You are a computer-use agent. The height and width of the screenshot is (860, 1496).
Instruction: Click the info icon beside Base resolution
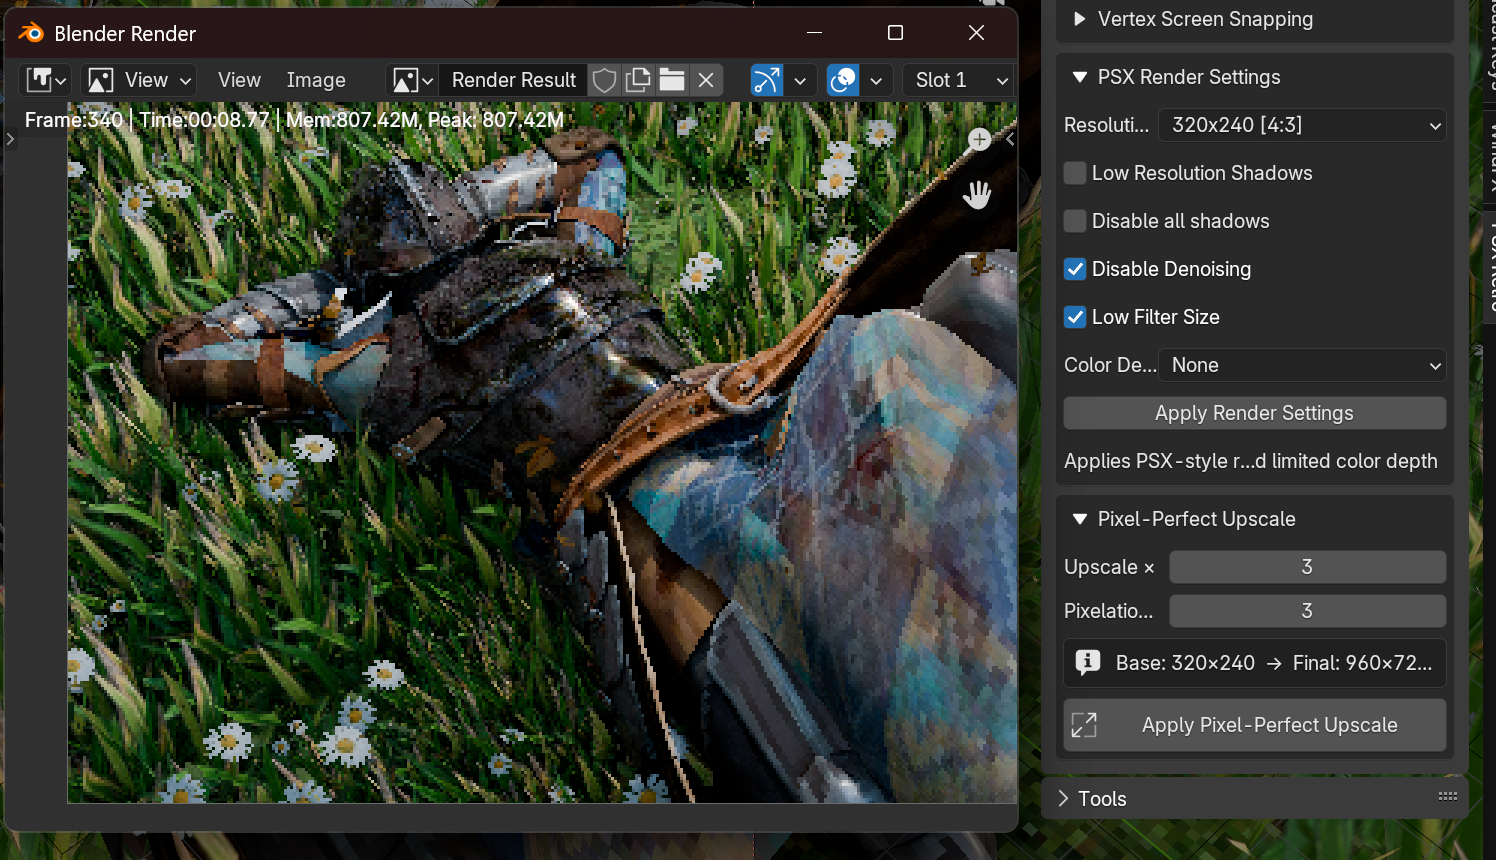pos(1088,662)
